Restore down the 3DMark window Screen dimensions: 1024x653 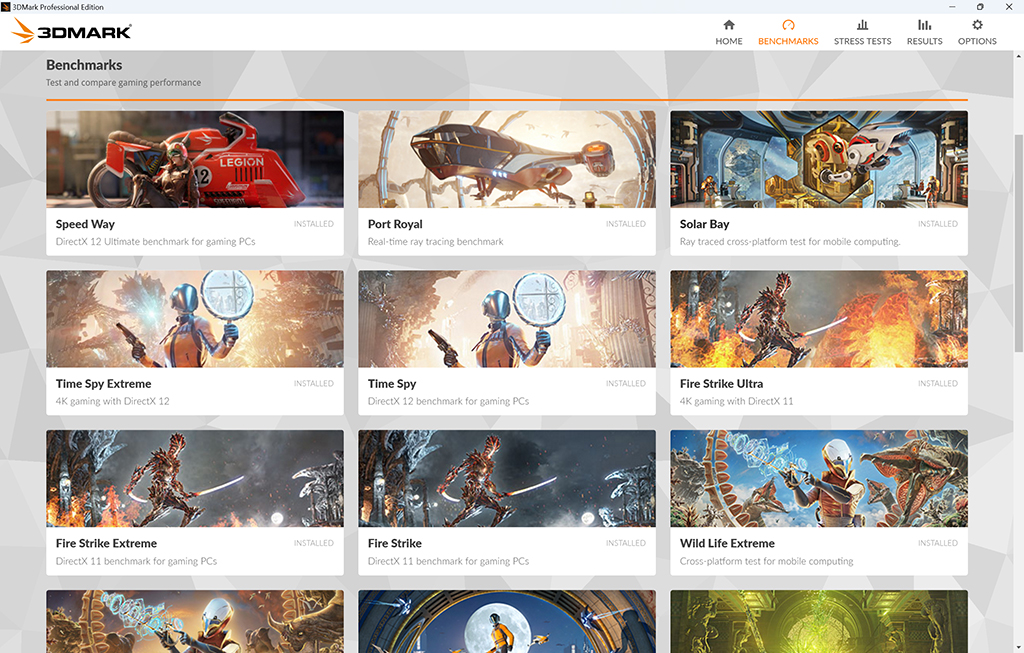pos(980,7)
